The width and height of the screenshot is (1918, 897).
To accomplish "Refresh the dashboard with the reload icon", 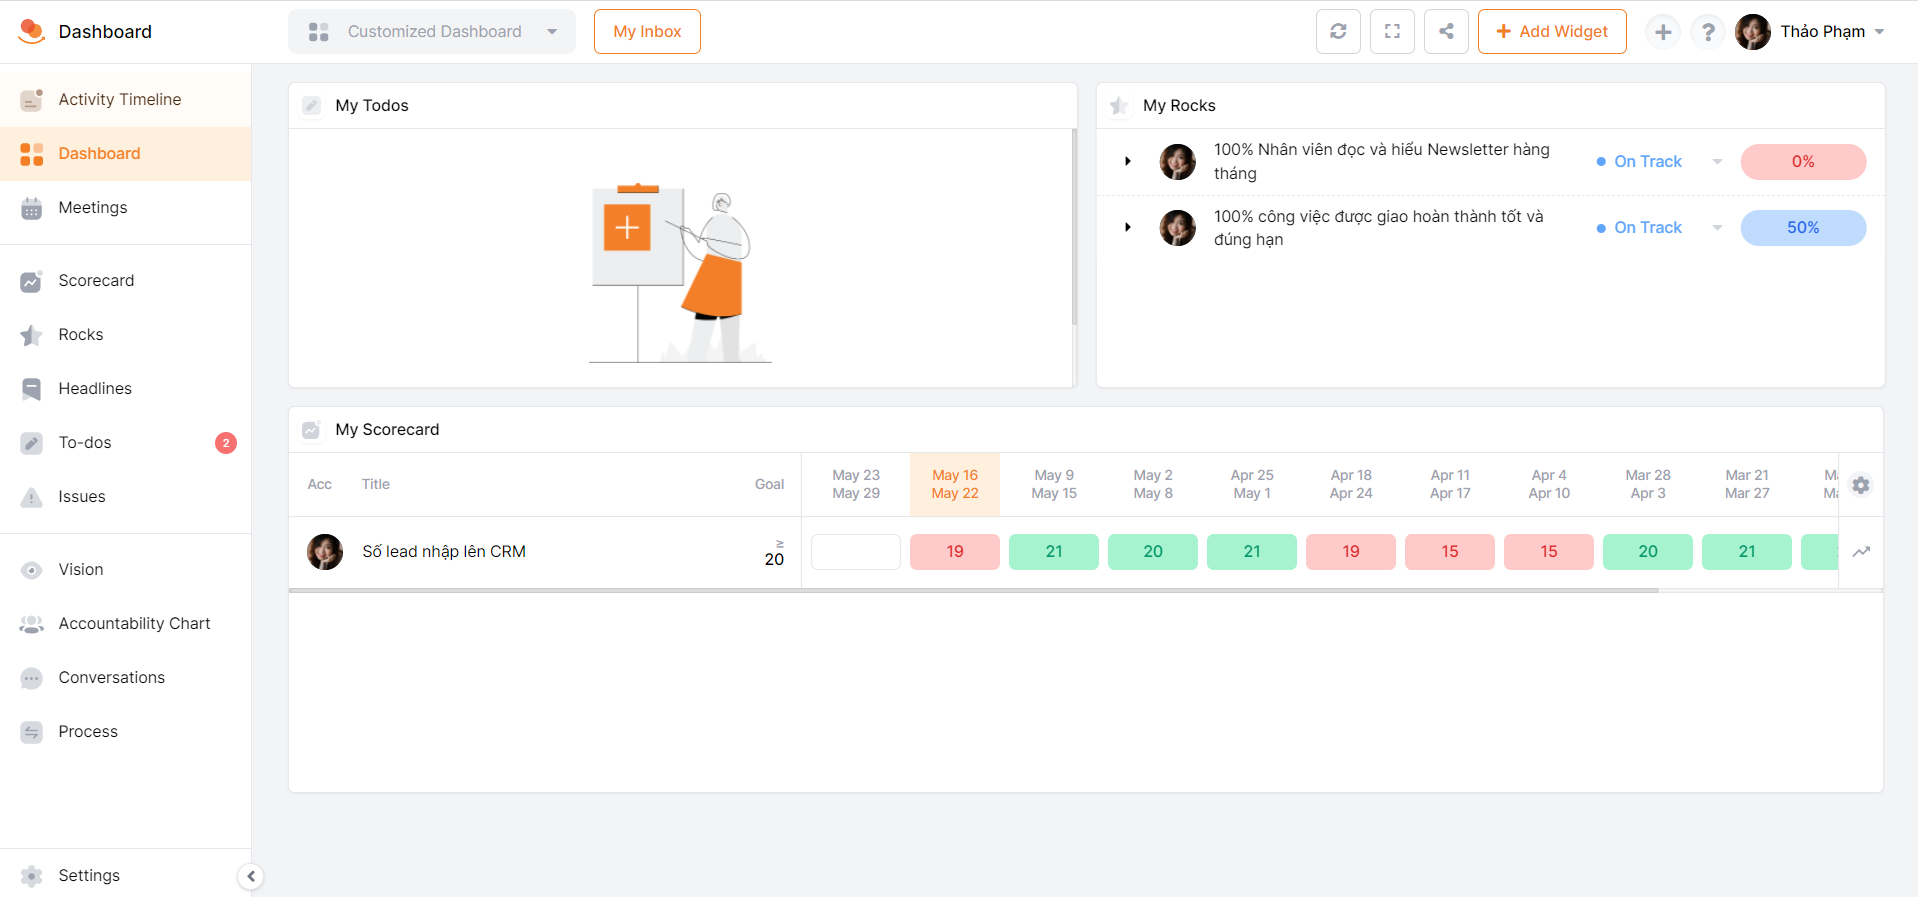I will 1338,31.
